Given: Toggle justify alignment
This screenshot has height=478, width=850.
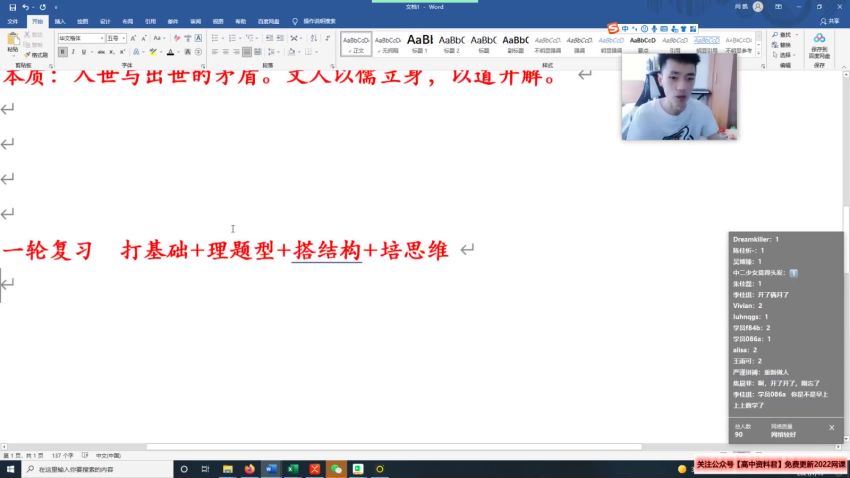Looking at the screenshot, I should click(247, 52).
